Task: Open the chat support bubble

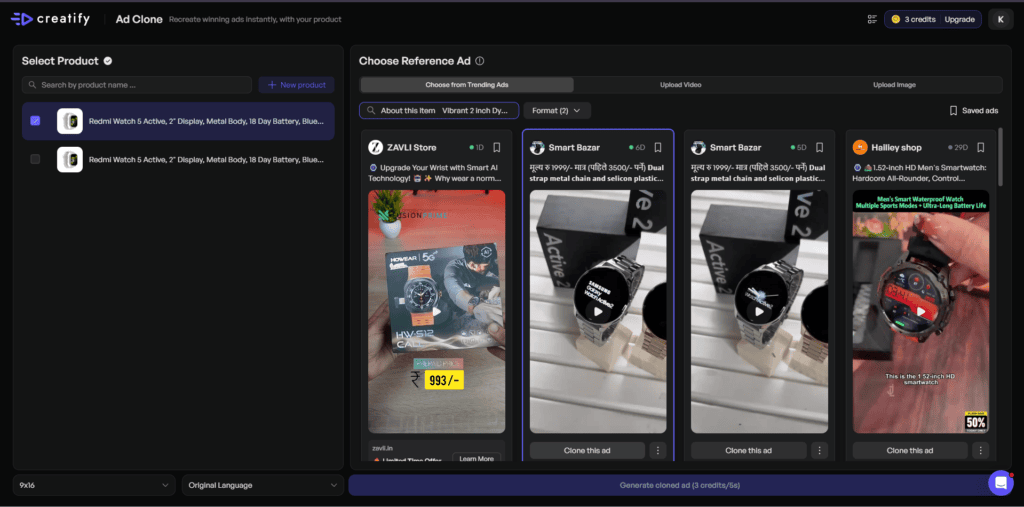Action: pos(1000,483)
